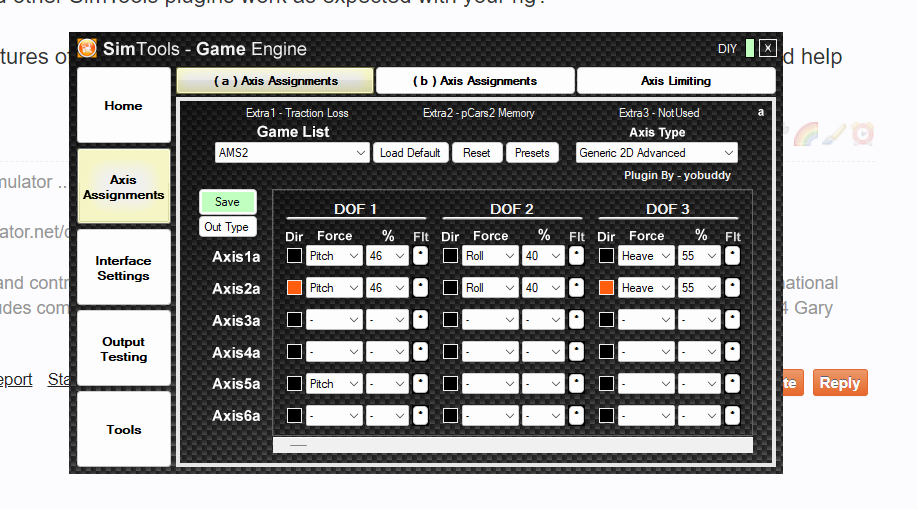Open Axis5a DOF 2 filter button
The image size is (918, 509).
tap(576, 384)
